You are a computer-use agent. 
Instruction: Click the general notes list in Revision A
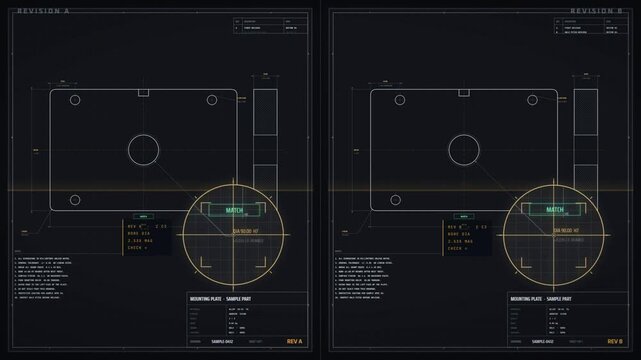tap(43, 278)
